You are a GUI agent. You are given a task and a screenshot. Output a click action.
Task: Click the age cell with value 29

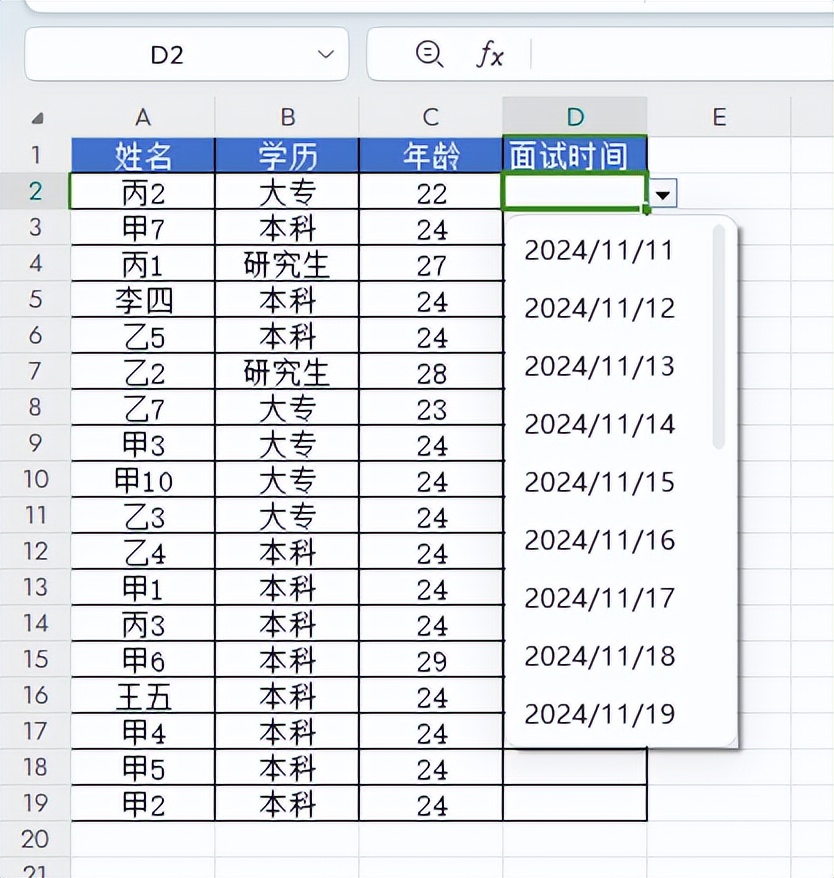(x=431, y=659)
